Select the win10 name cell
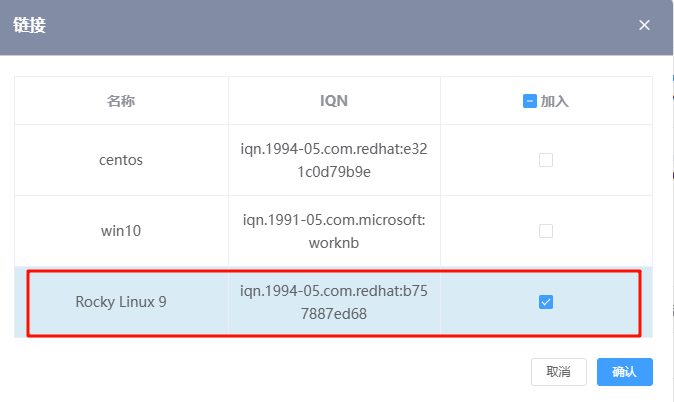Screen dimensions: 674x402 [121, 231]
